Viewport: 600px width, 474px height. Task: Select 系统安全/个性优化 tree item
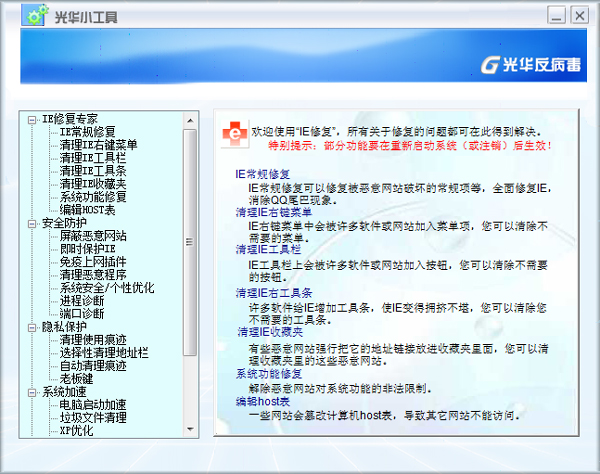tap(107, 288)
